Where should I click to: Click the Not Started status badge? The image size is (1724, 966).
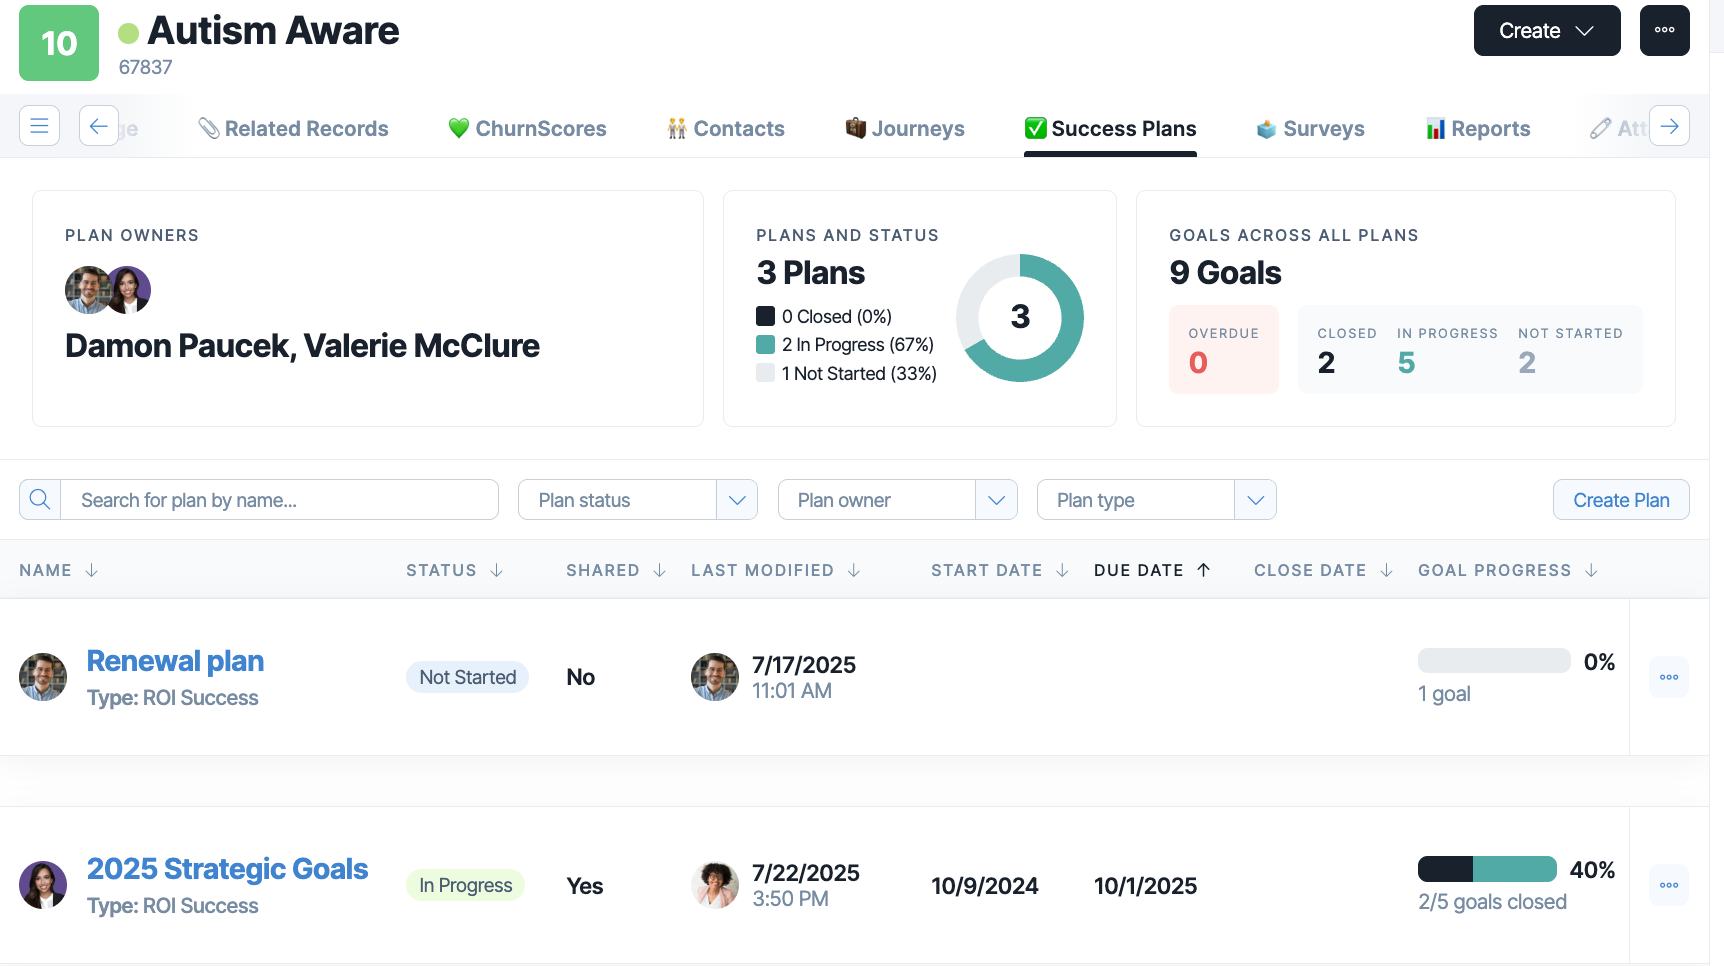pos(467,677)
